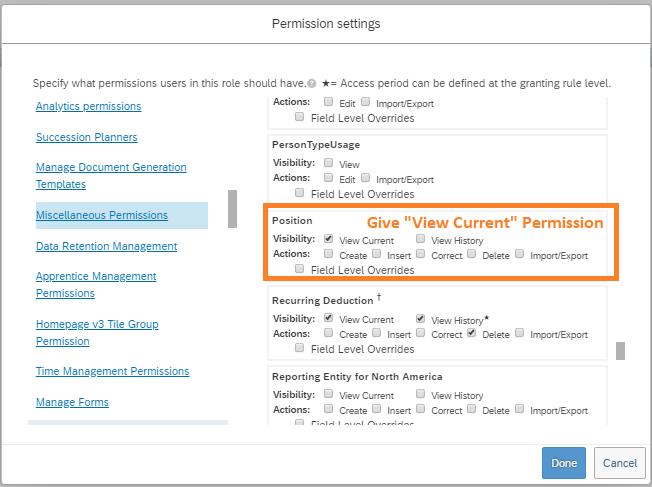Click the help icon after role description
The height and width of the screenshot is (487, 652).
point(311,84)
